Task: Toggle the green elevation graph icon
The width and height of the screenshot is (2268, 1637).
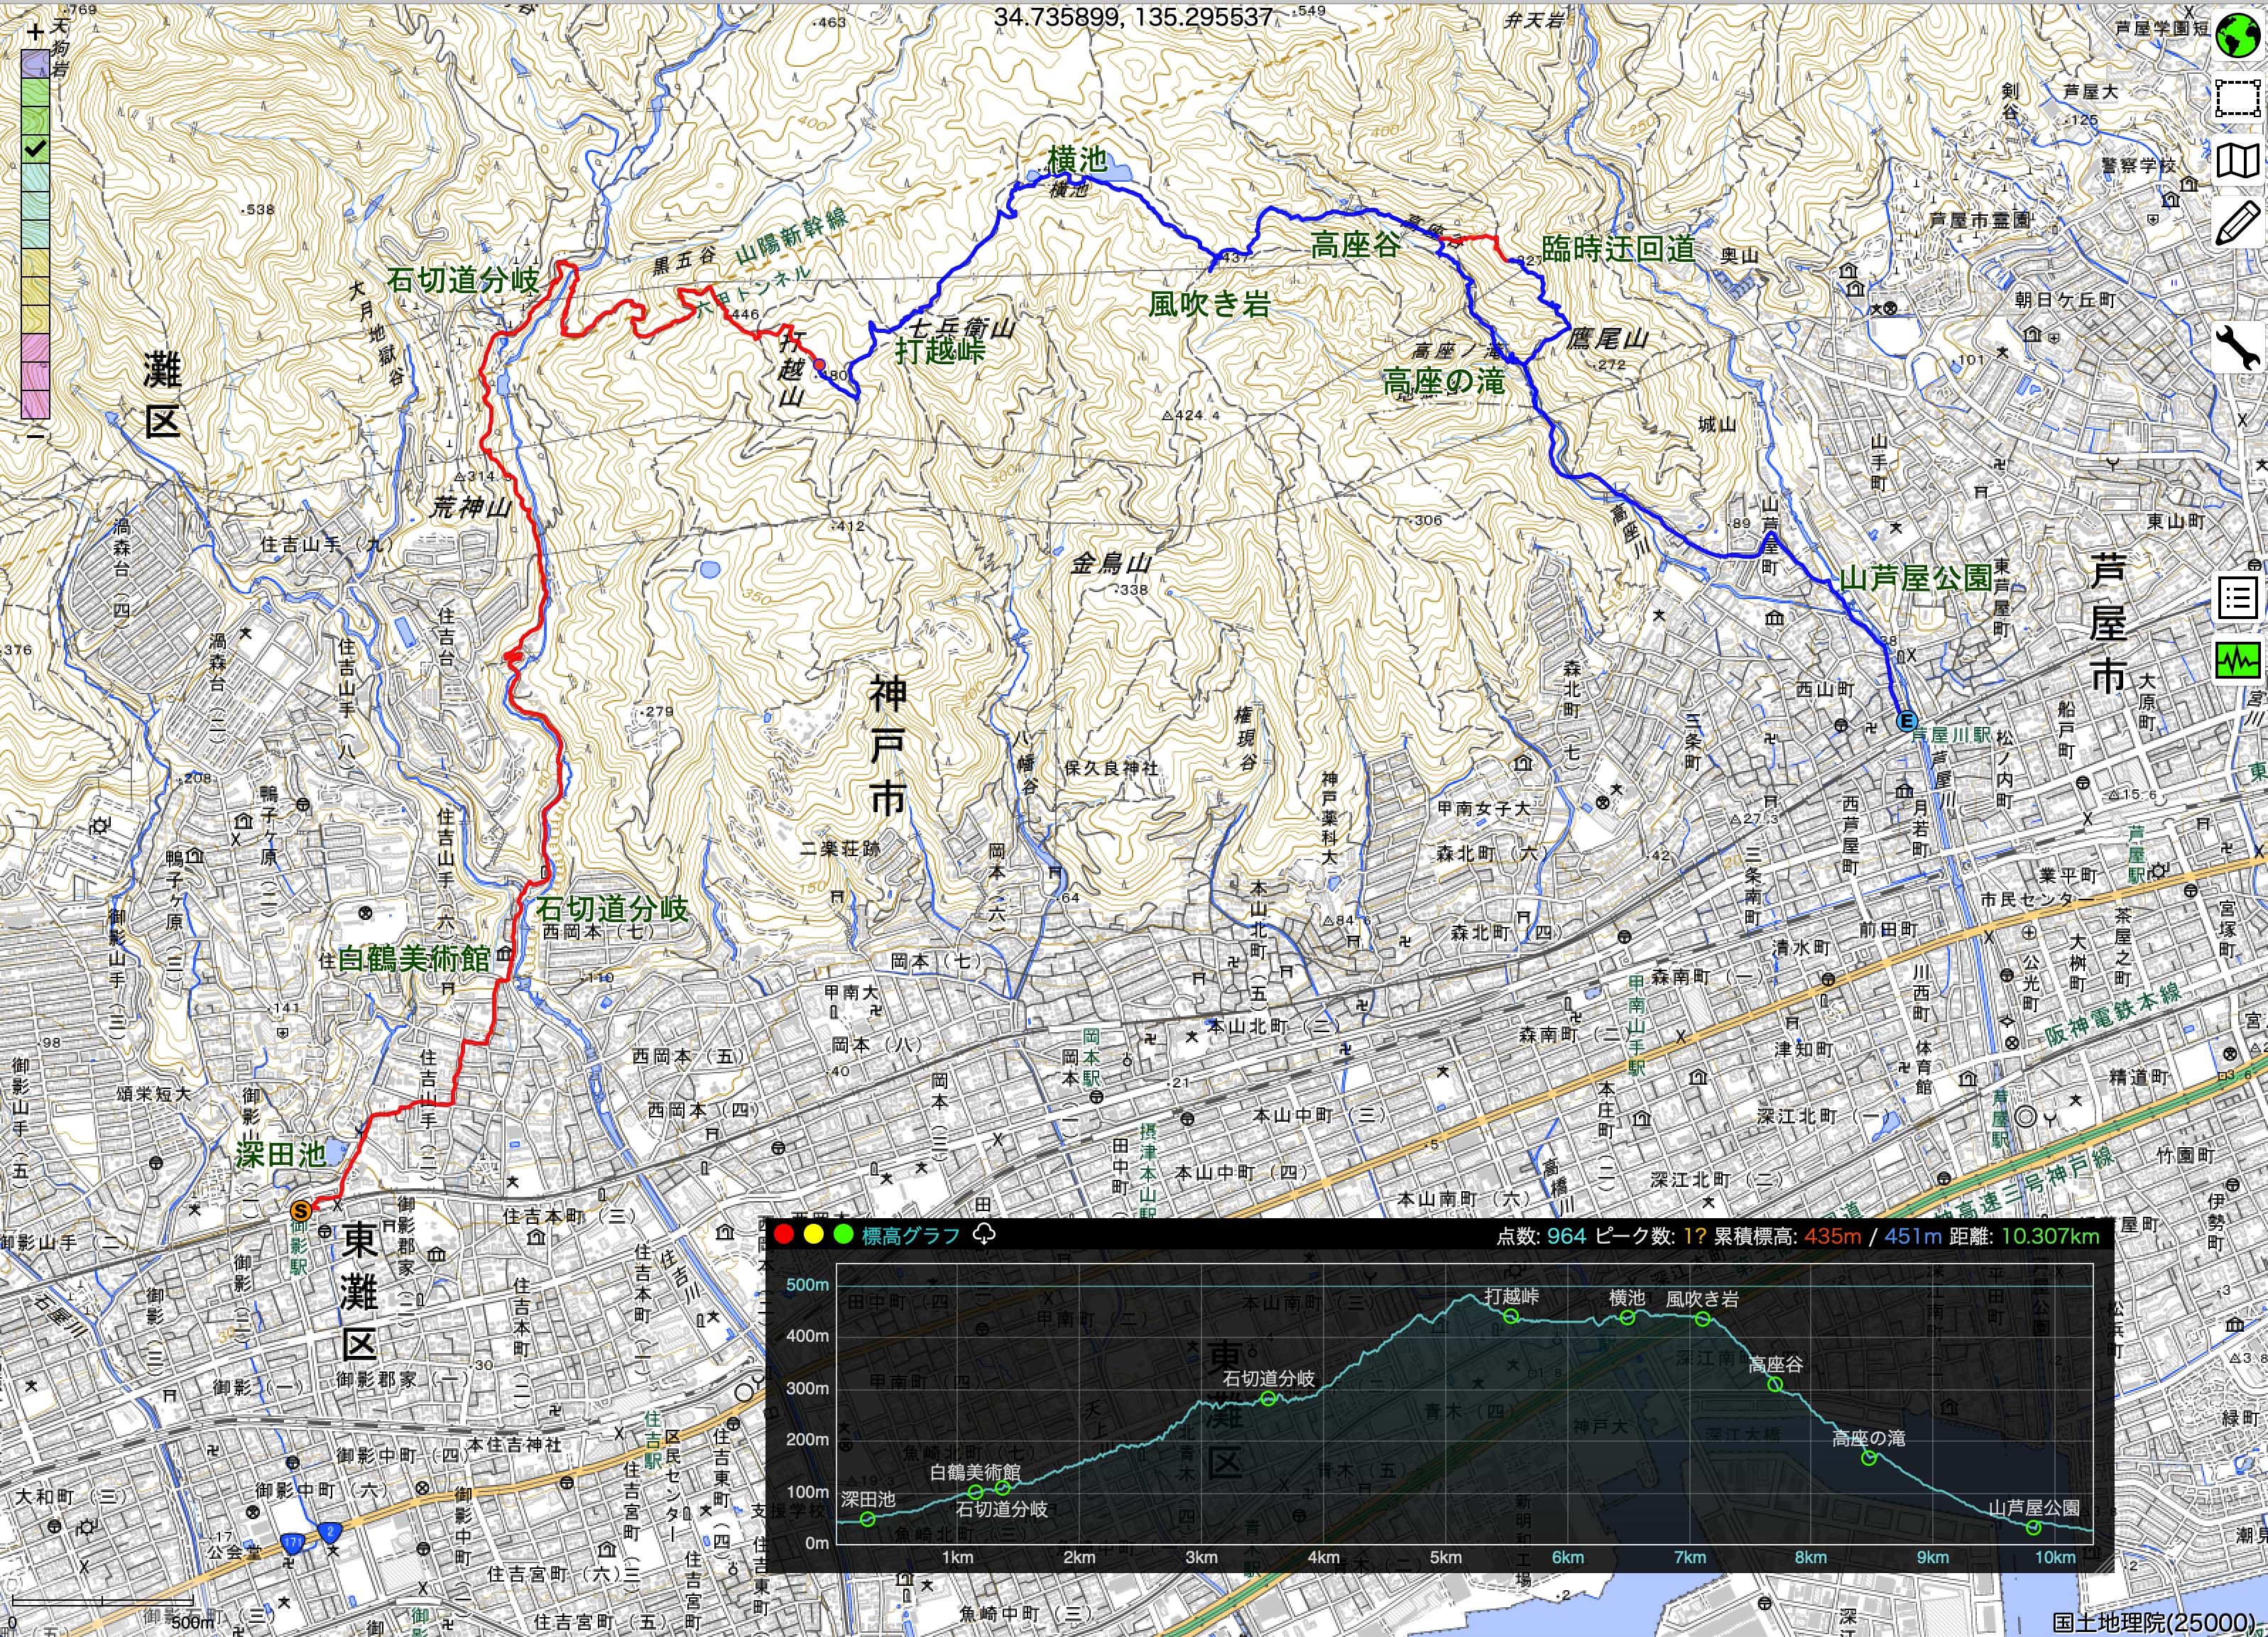Action: click(2238, 660)
